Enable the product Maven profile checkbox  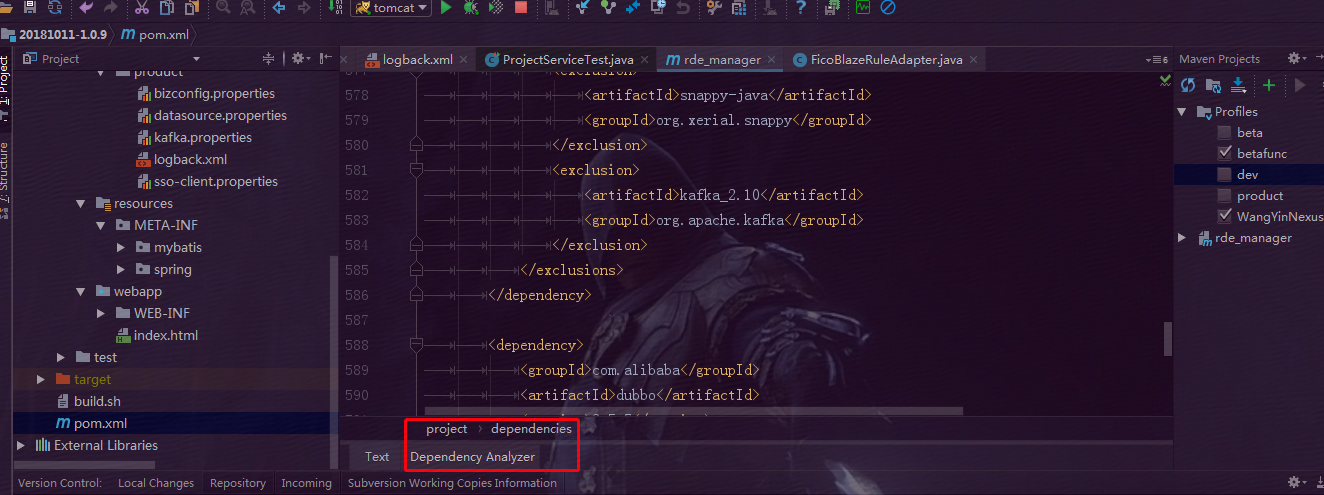(x=1225, y=195)
